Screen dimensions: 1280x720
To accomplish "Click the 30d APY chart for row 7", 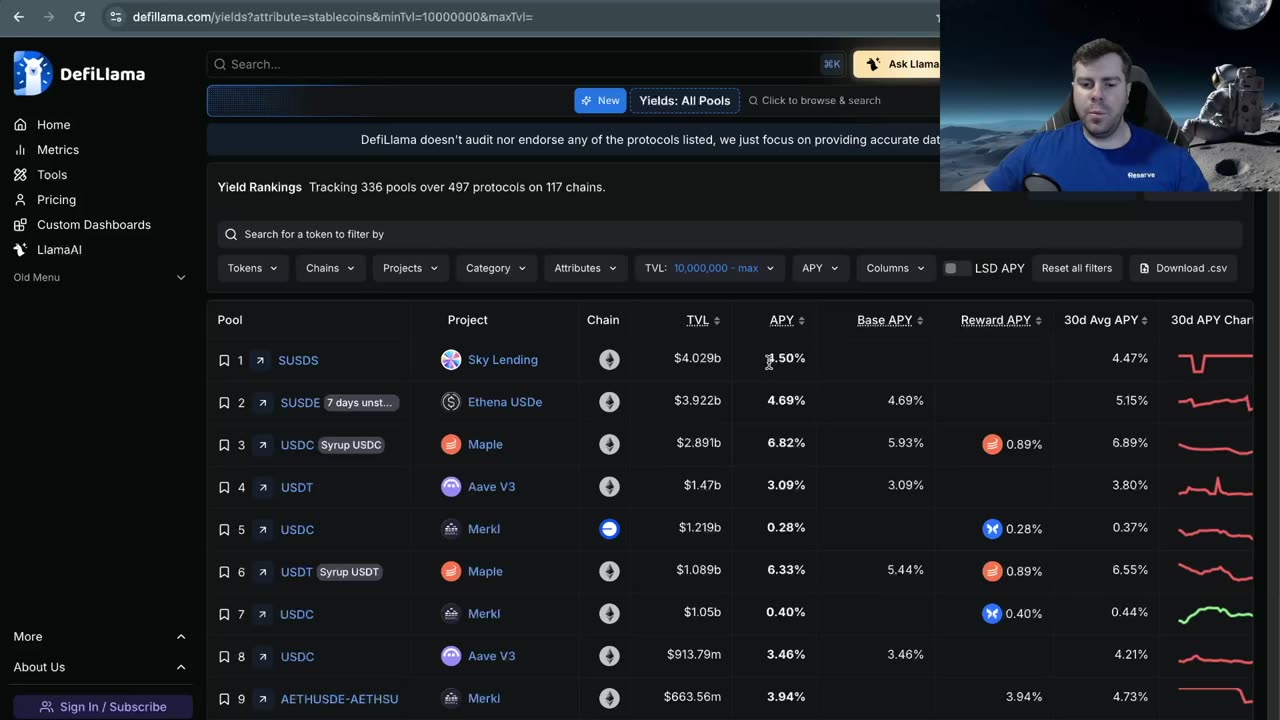I will (x=1215, y=614).
